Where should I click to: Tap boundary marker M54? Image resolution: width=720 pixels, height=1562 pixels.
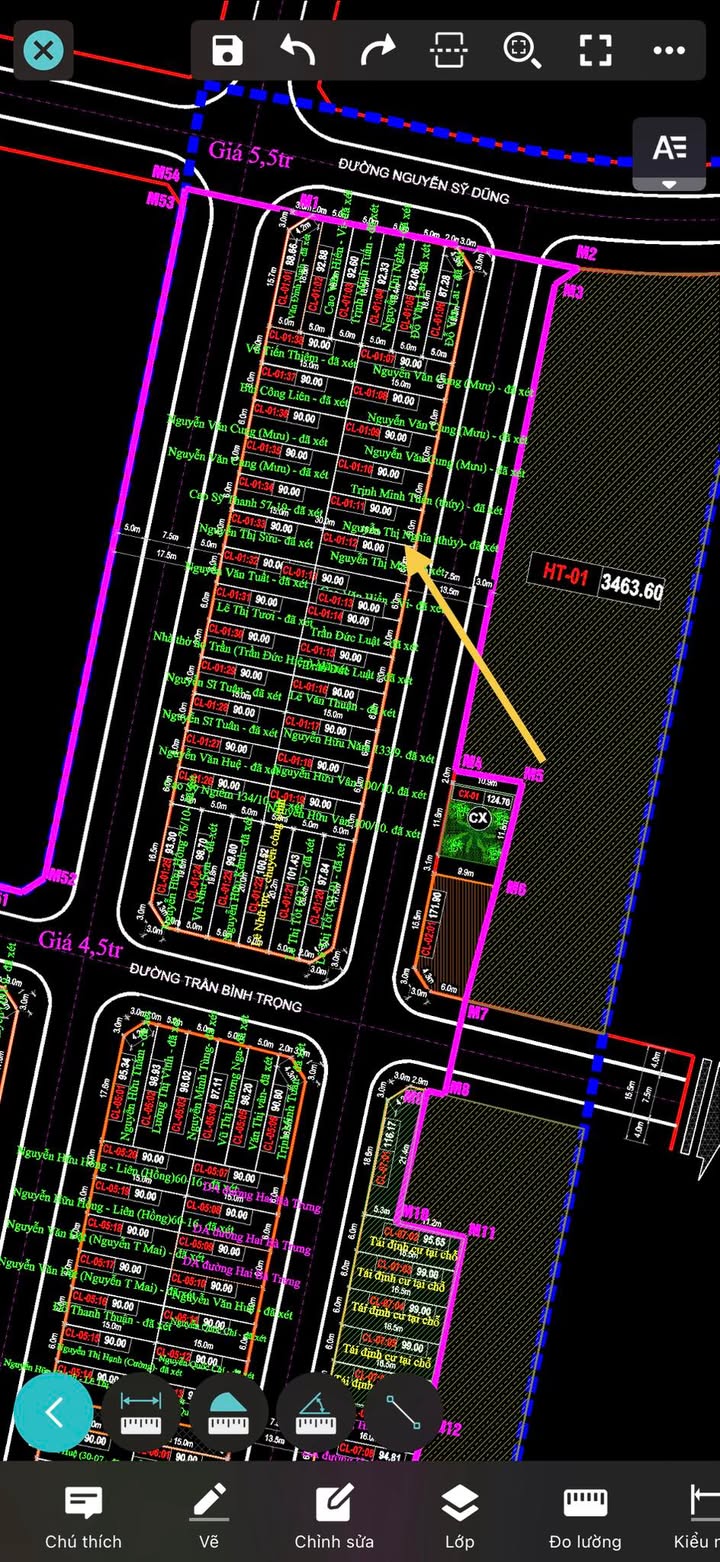[166, 173]
